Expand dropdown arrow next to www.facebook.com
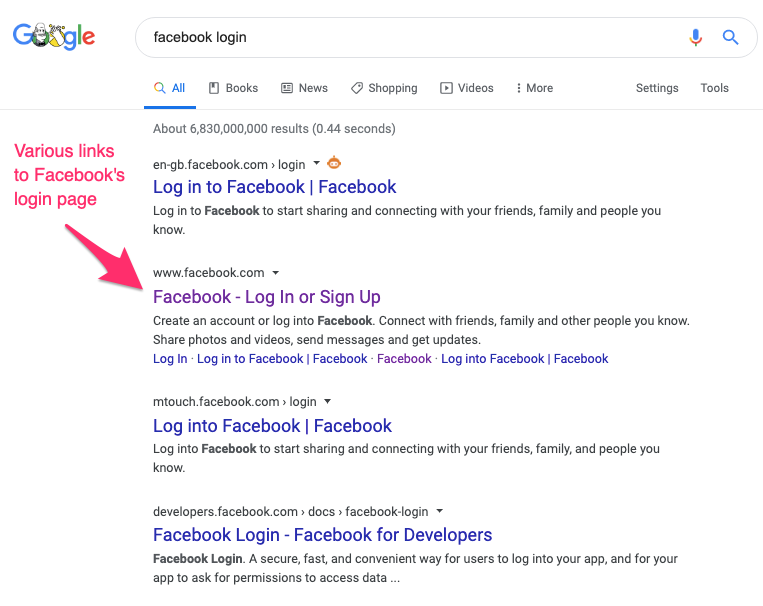 (275, 273)
